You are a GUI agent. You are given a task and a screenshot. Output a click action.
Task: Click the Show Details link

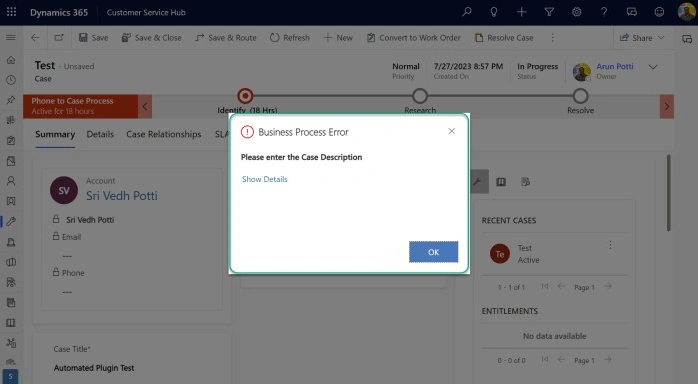264,179
